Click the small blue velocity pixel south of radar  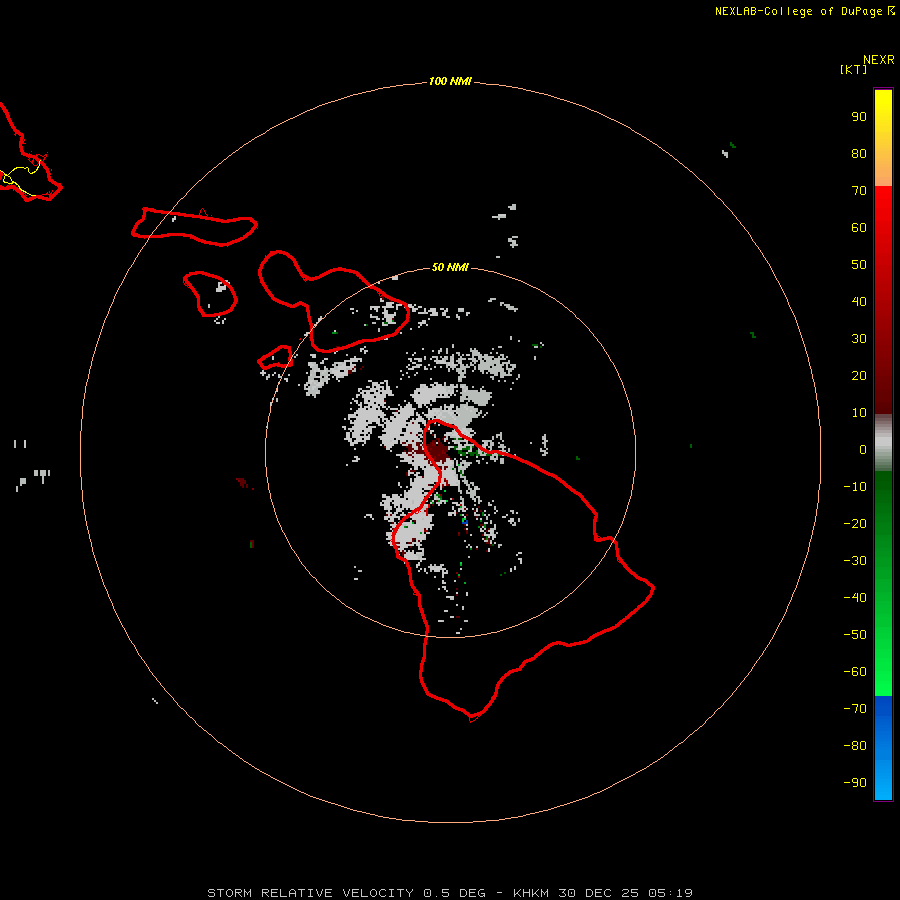[465, 522]
